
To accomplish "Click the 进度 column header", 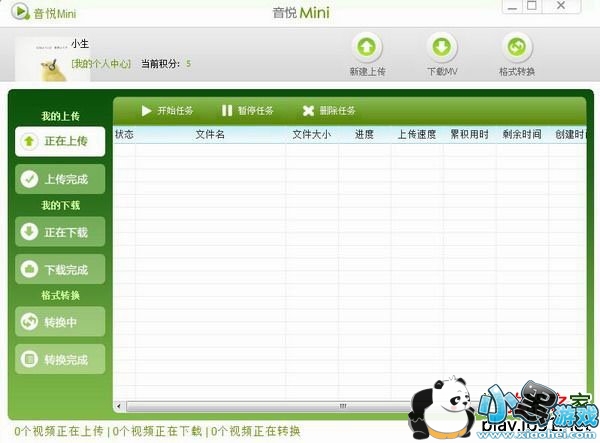I will click(x=364, y=134).
